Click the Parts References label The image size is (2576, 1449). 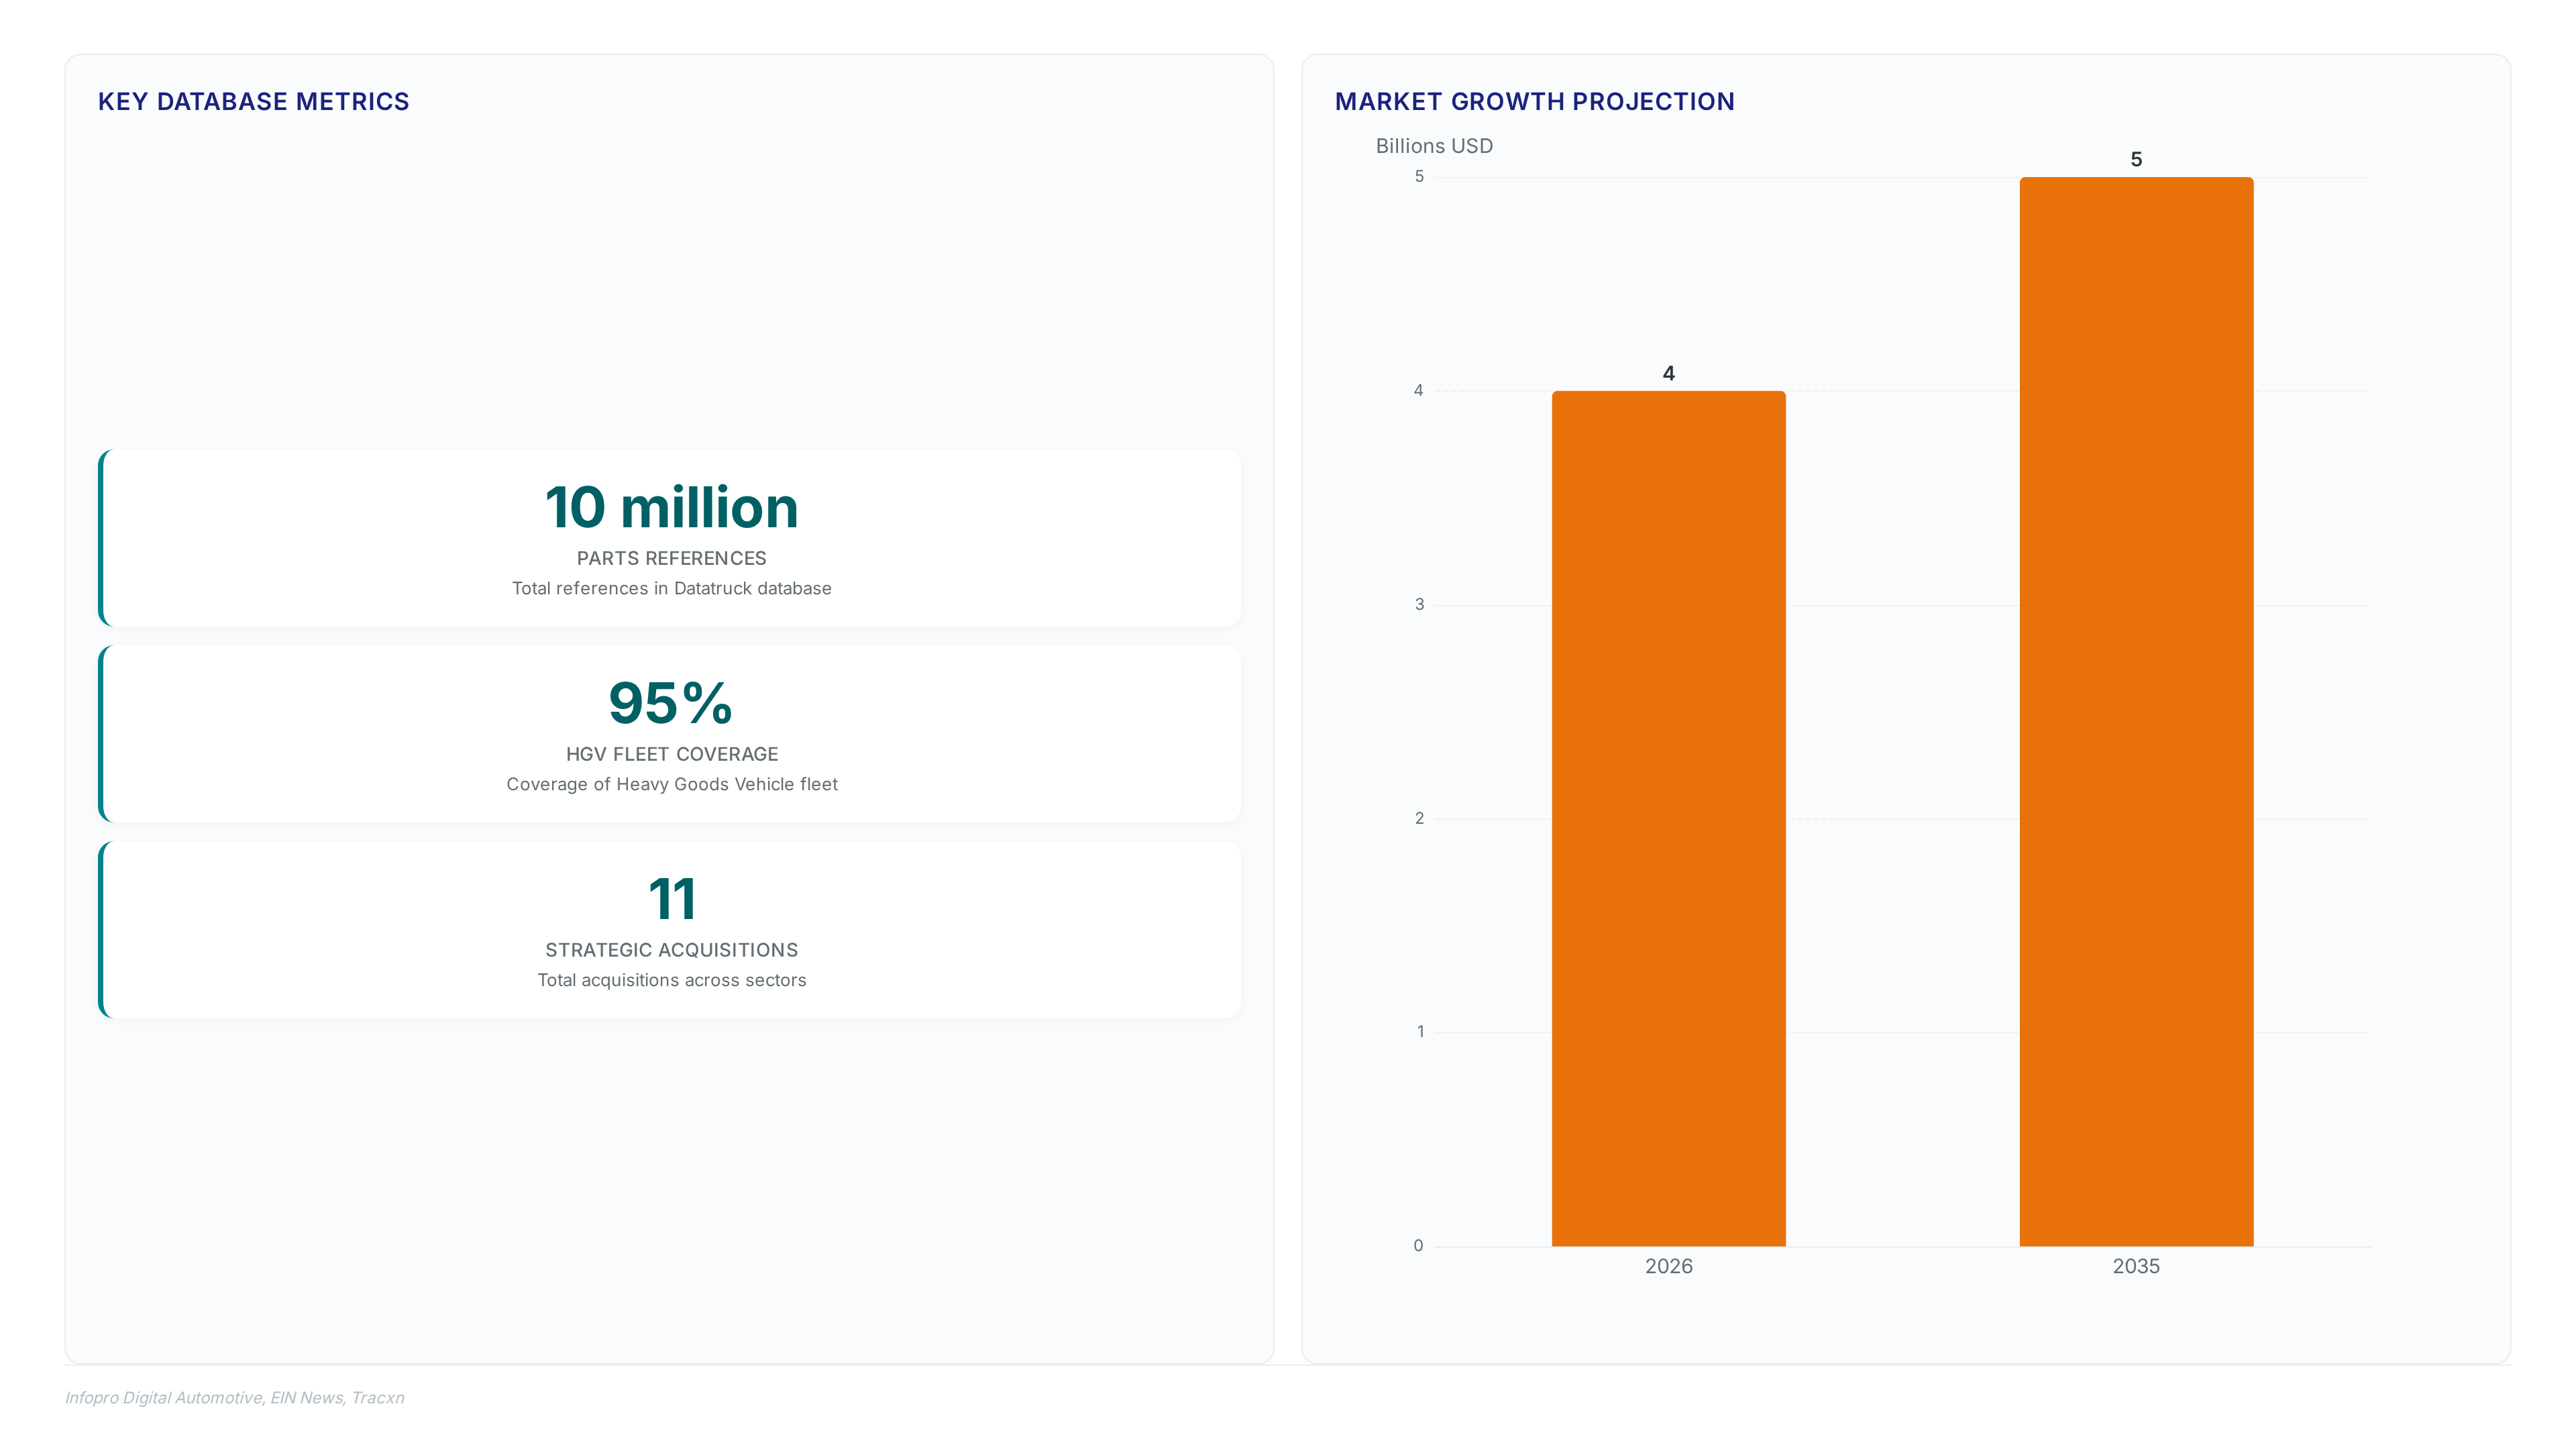pyautogui.click(x=671, y=558)
